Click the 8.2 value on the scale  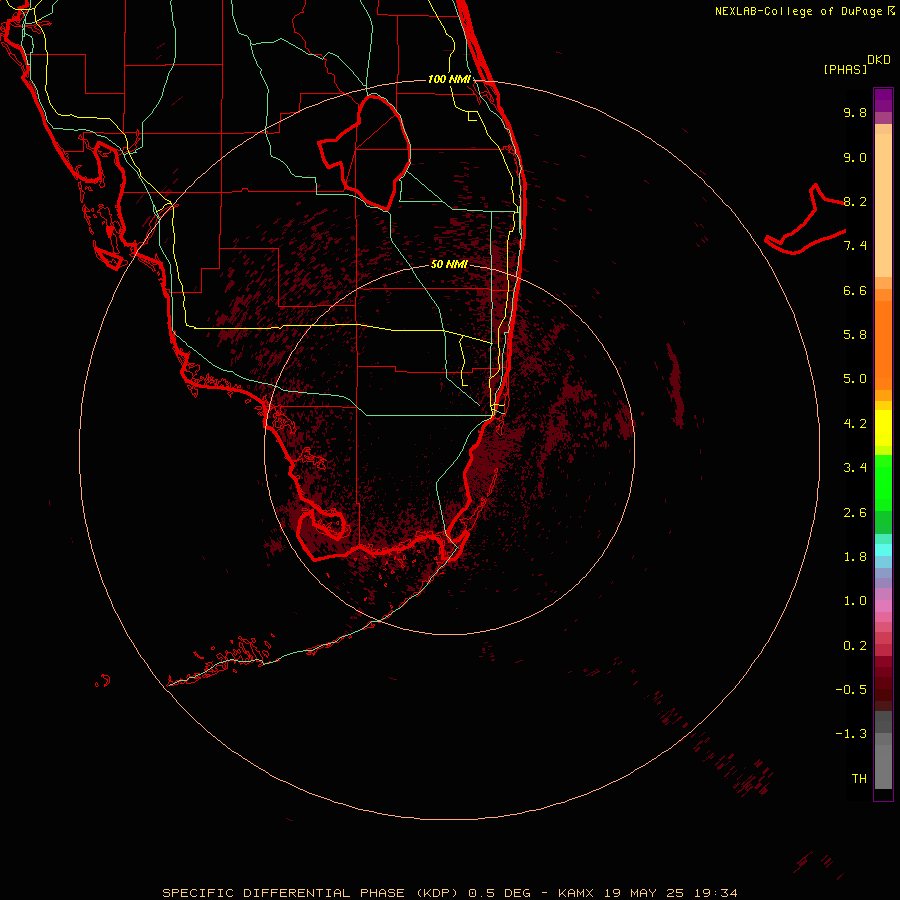(855, 201)
